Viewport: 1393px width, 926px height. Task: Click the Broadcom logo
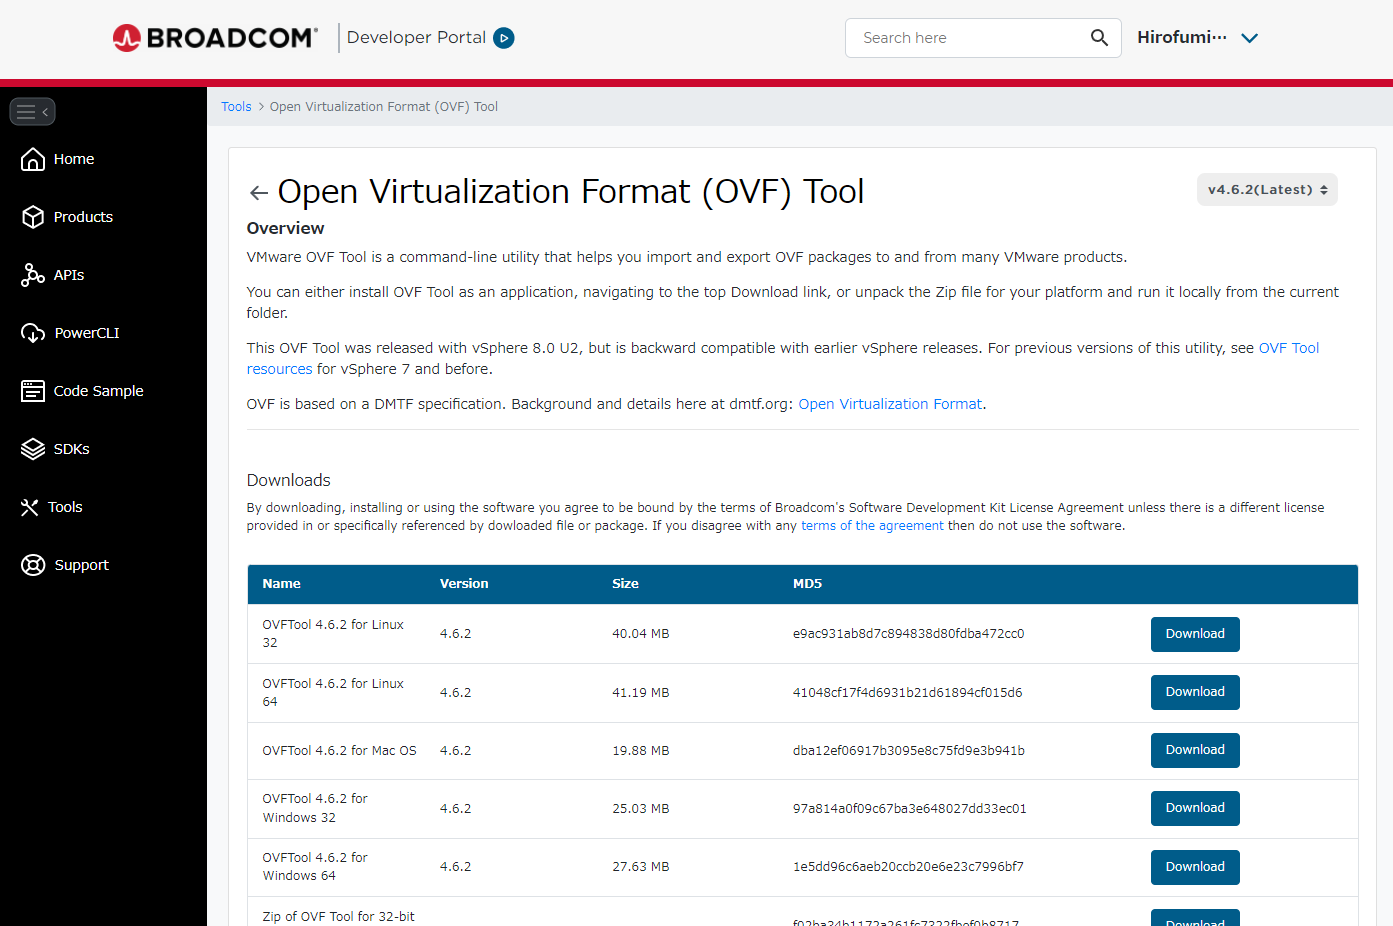215,38
